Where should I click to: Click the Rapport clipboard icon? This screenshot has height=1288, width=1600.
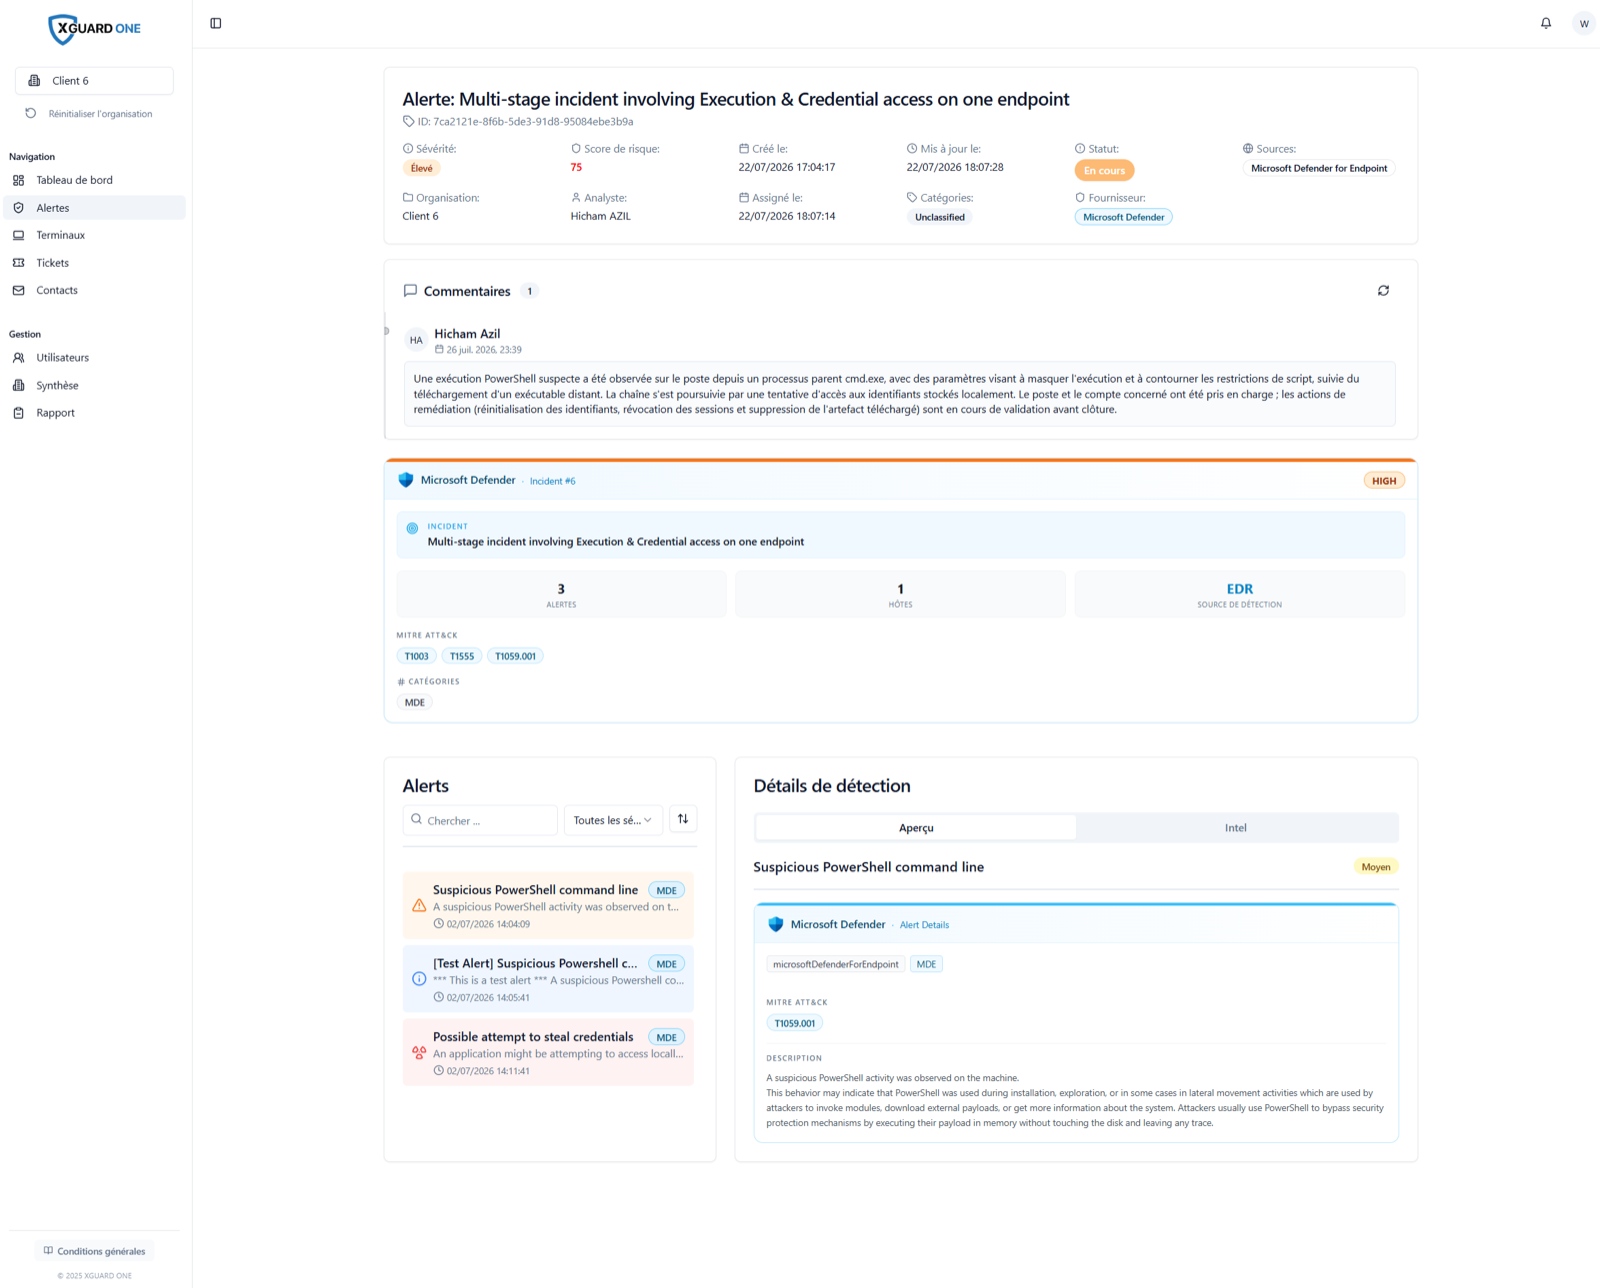click(19, 413)
